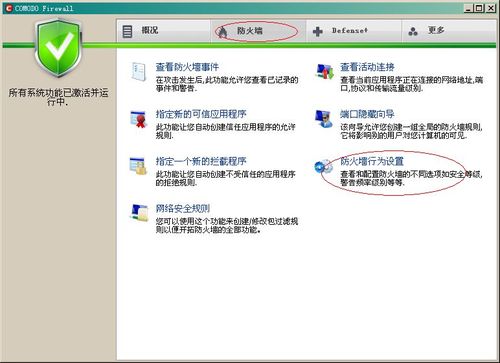Click description text 在攻击发生后,此功能允许您查看已记录的事件和警告
This screenshot has height=363, width=500.
[227, 84]
